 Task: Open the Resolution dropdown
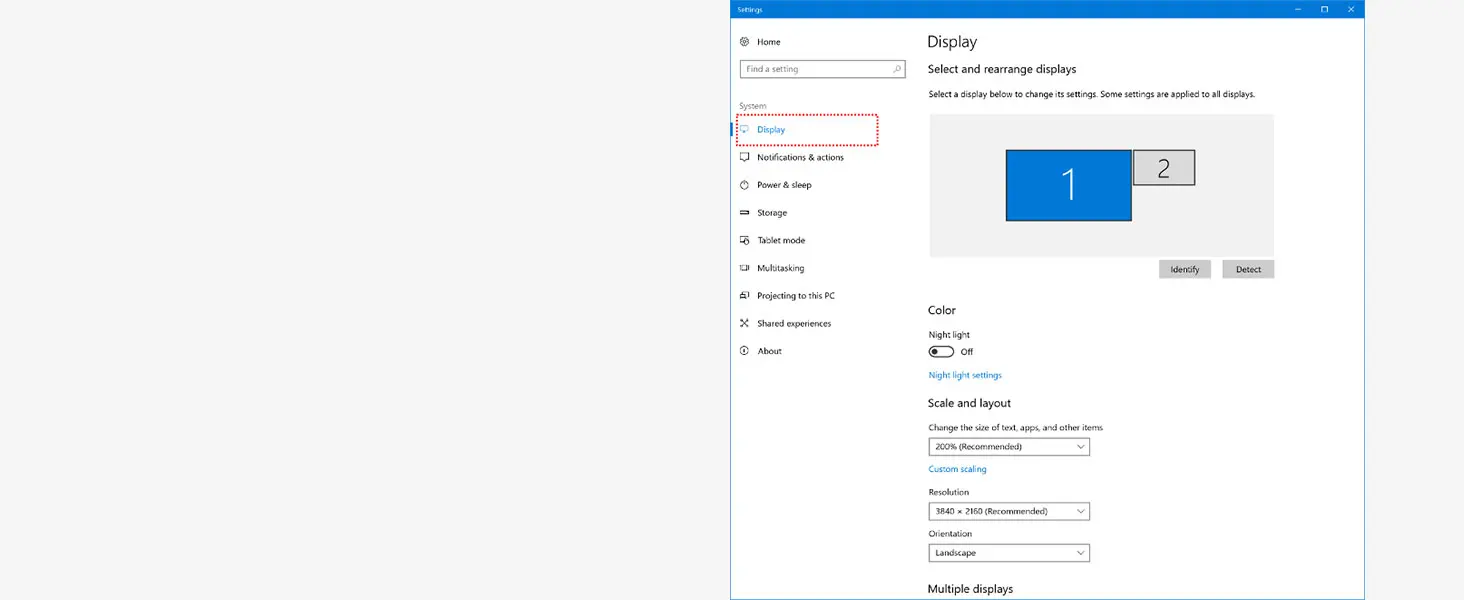coord(1009,511)
